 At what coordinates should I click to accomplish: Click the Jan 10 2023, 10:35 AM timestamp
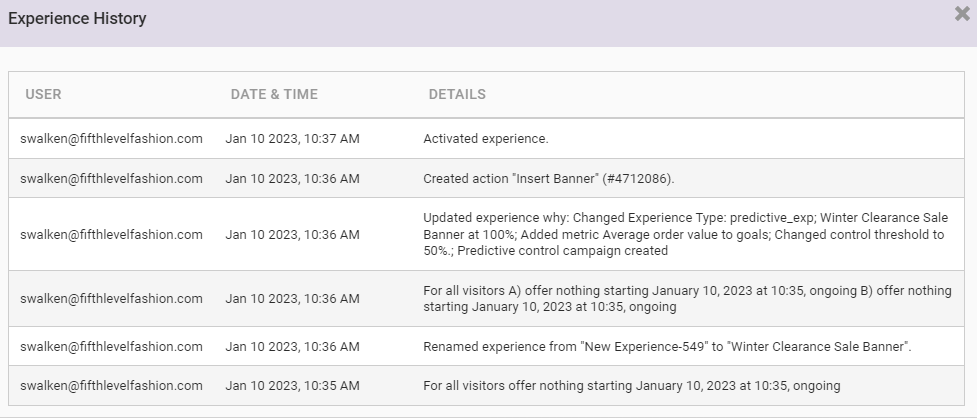292,385
